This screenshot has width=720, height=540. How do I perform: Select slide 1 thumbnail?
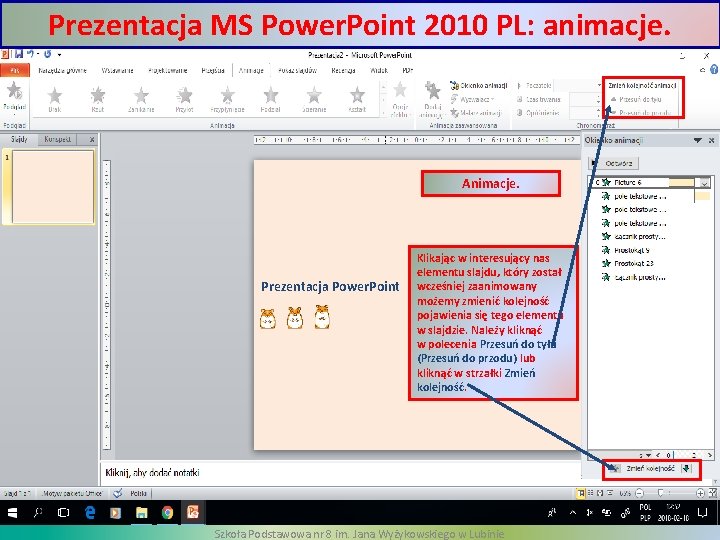tap(53, 187)
